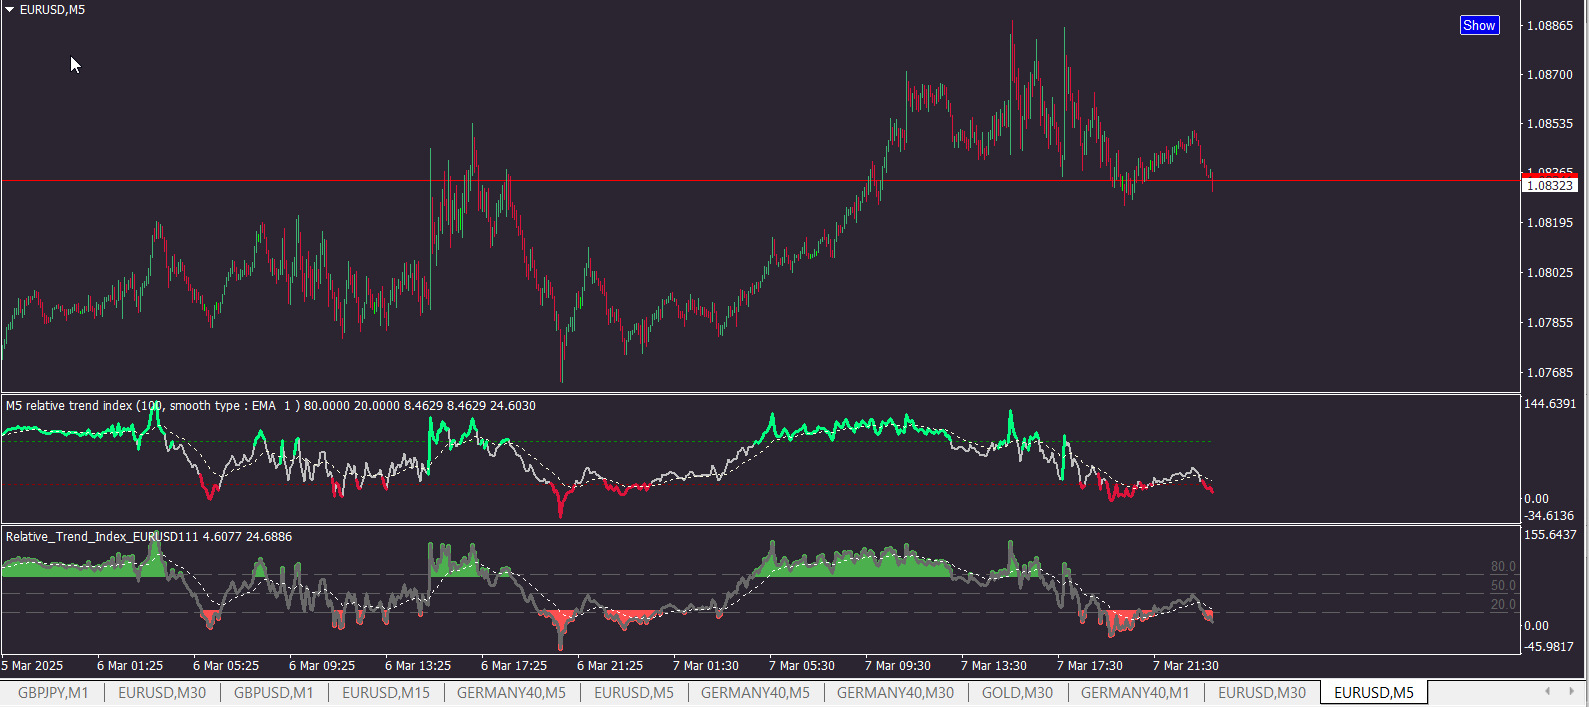Viewport: 1589px width, 707px height.
Task: Click the 155.6437 indicator scale value
Action: [1550, 535]
